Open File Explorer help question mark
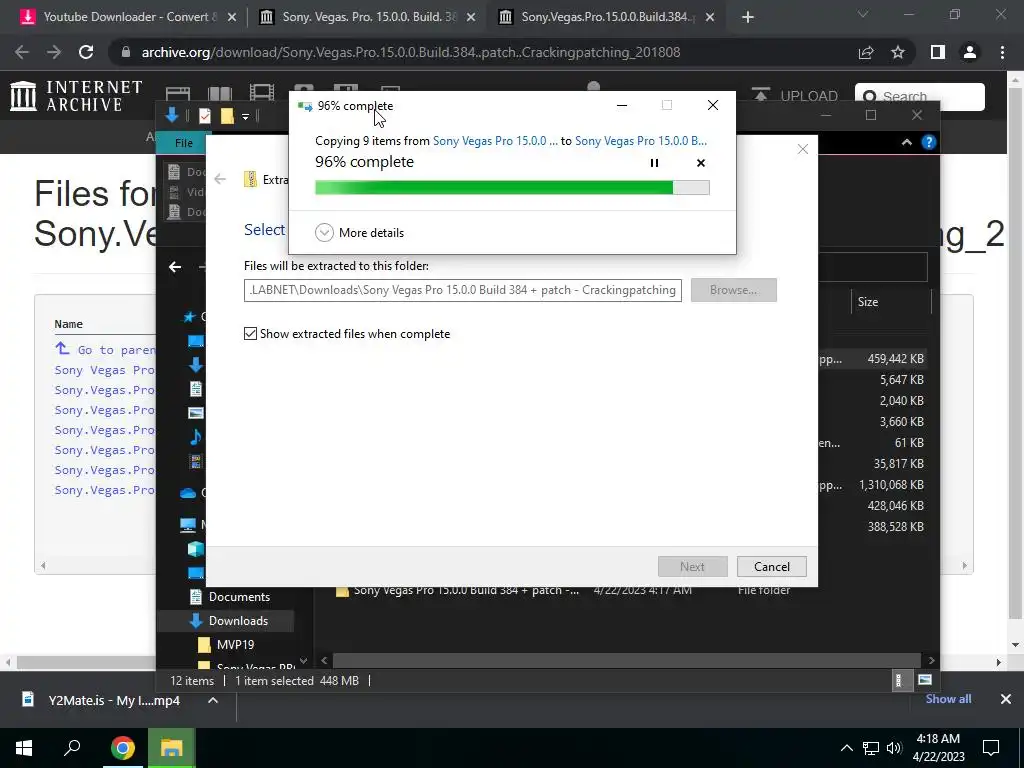Viewport: 1024px width, 768px height. click(x=929, y=142)
